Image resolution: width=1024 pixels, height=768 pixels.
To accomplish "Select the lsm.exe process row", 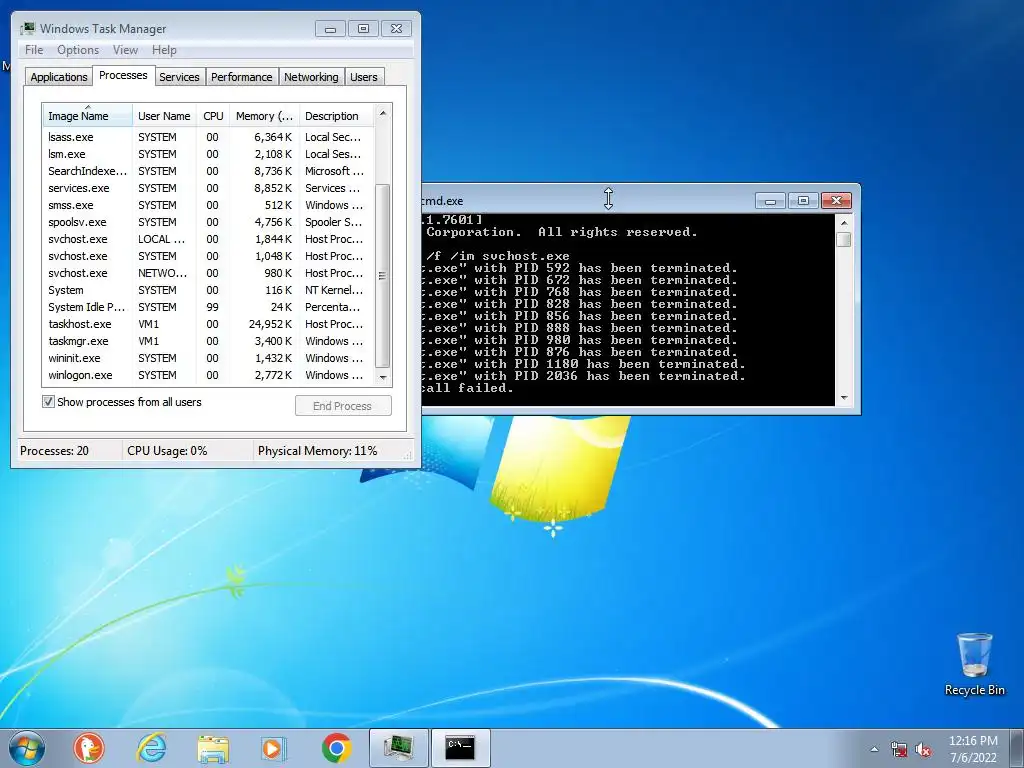I will (208, 154).
